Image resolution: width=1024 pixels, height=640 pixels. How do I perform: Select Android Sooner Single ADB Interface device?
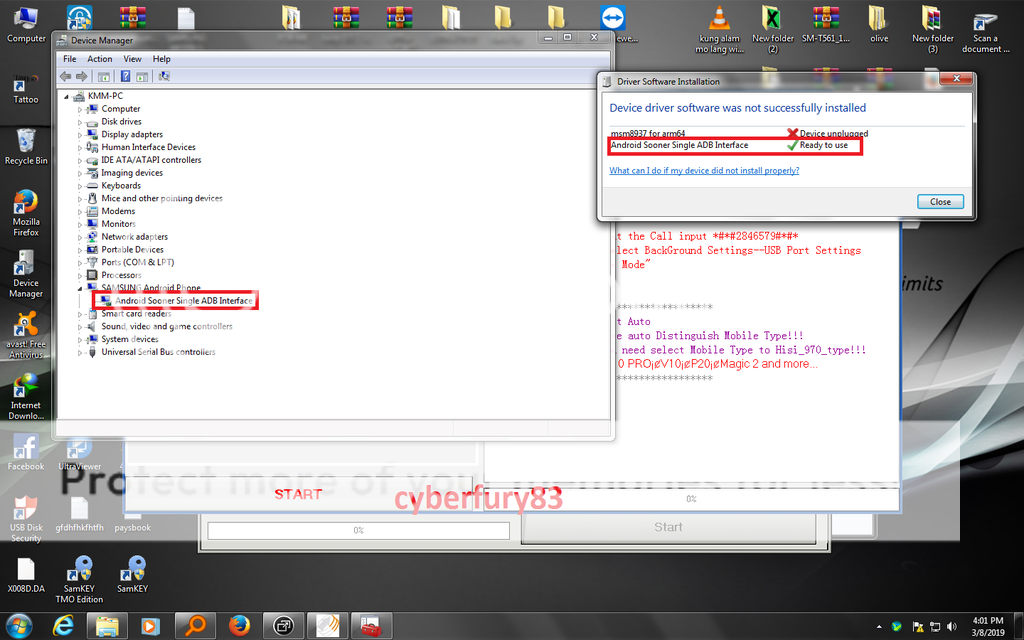[x=183, y=301]
